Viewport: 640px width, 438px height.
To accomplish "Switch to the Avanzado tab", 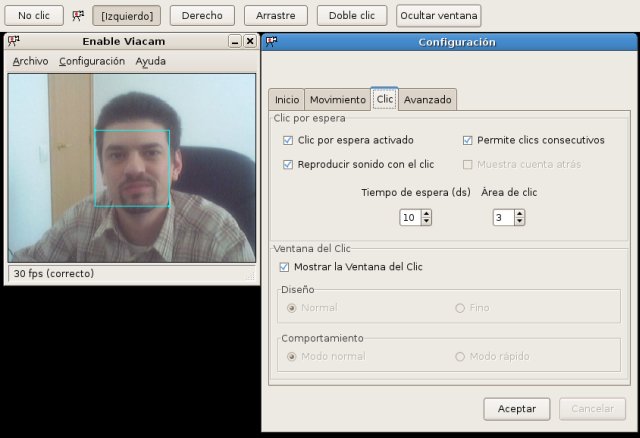I will (x=428, y=100).
